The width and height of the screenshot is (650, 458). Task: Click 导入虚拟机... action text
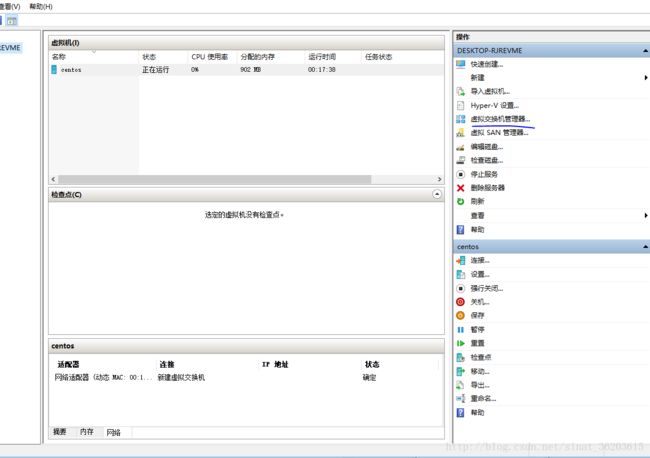(x=490, y=91)
